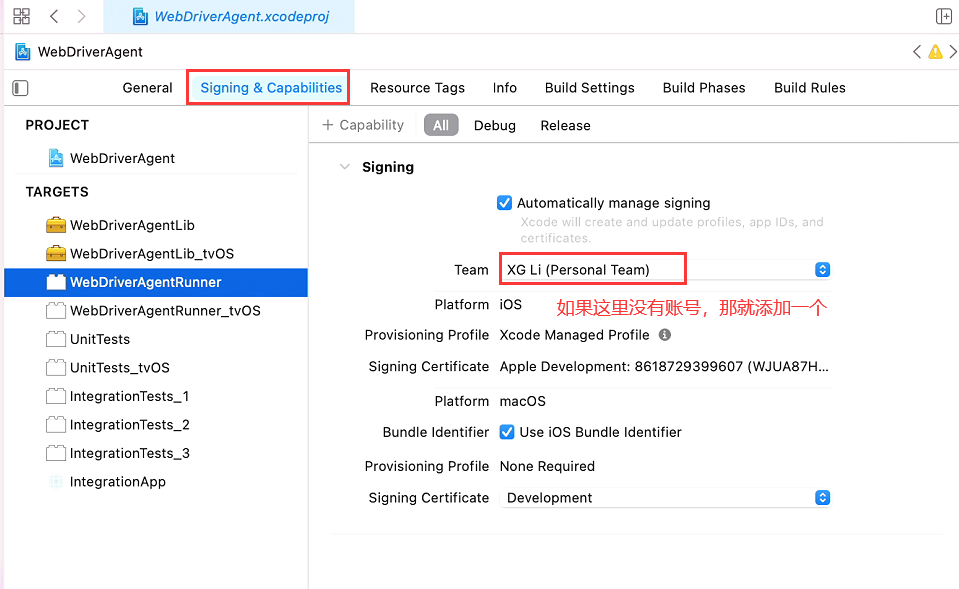Image resolution: width=959 pixels, height=589 pixels.
Task: Click the None Required provisioning text
Action: point(547,466)
